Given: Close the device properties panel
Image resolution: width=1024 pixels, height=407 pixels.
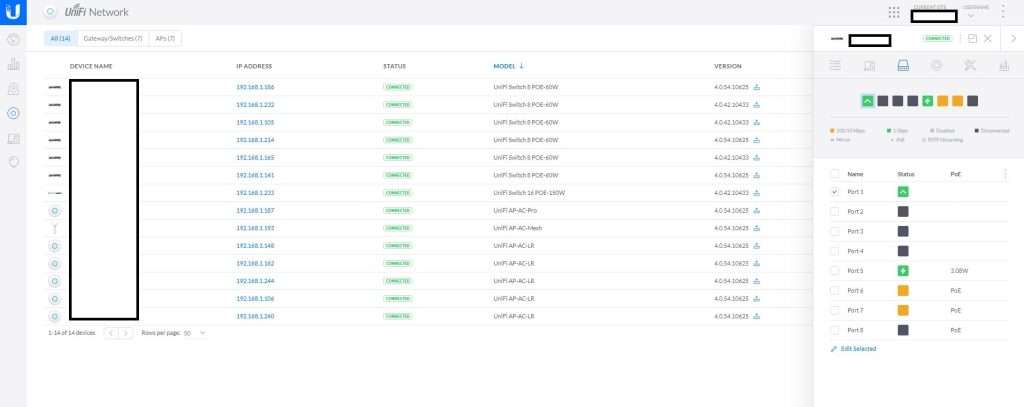Looking at the screenshot, I should pyautogui.click(x=988, y=39).
